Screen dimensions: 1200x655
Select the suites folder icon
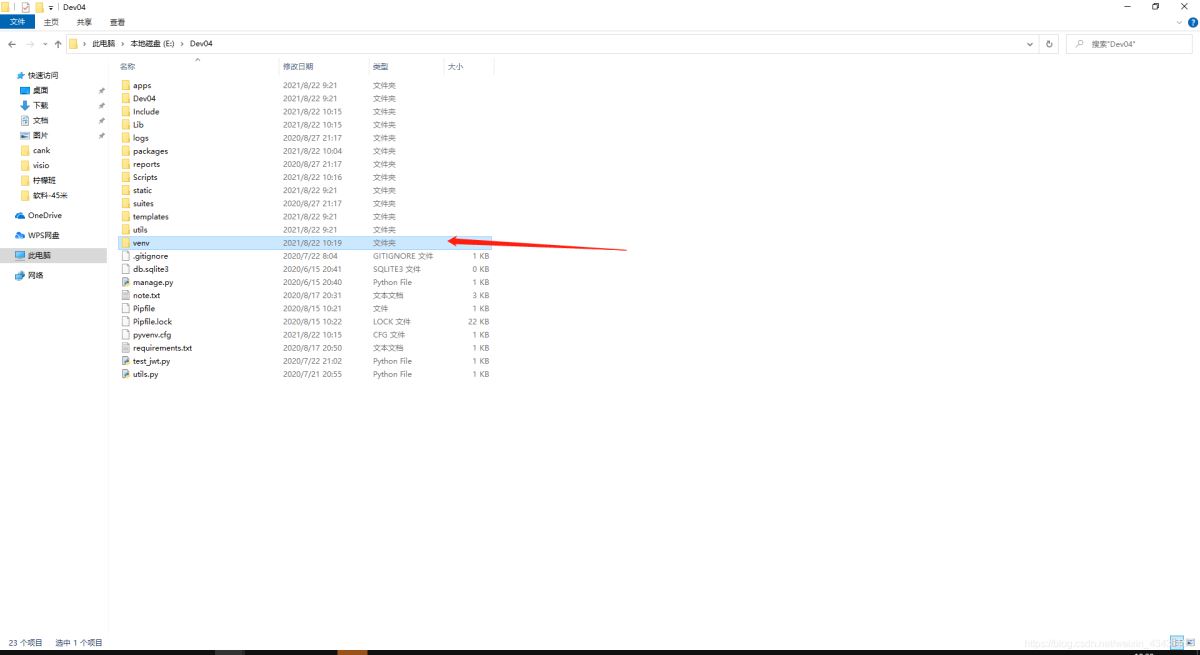coord(125,203)
